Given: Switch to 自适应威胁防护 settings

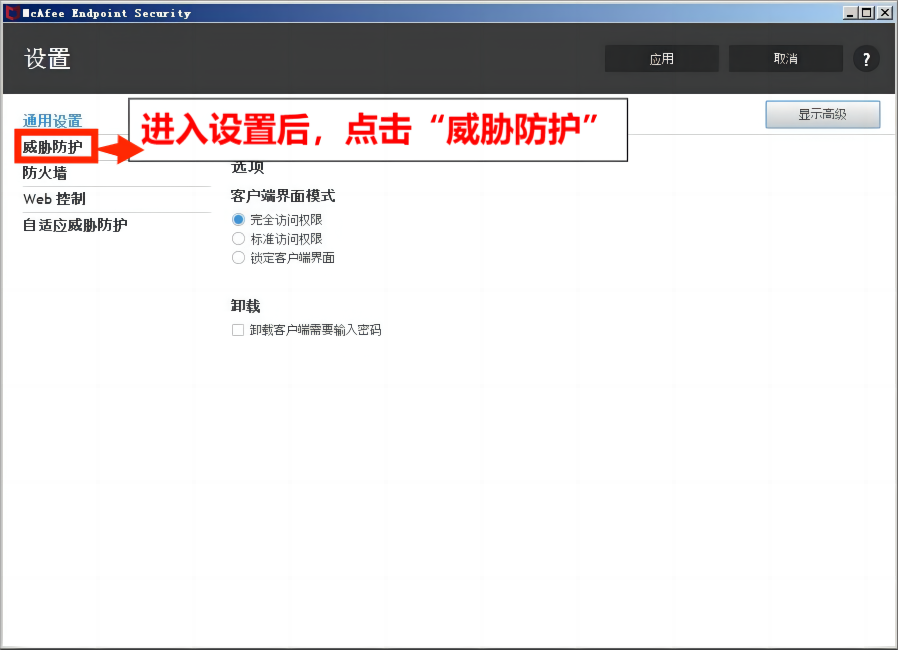Looking at the screenshot, I should click(75, 224).
